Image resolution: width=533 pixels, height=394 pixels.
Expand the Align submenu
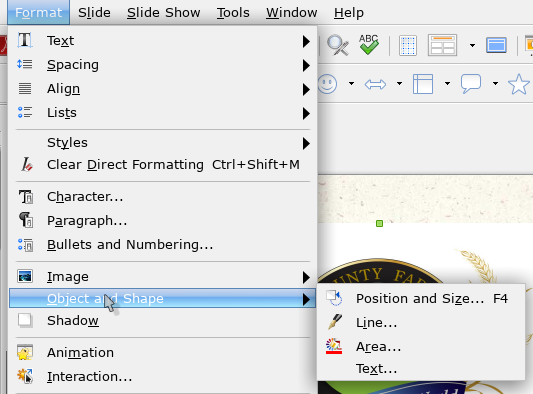point(163,89)
